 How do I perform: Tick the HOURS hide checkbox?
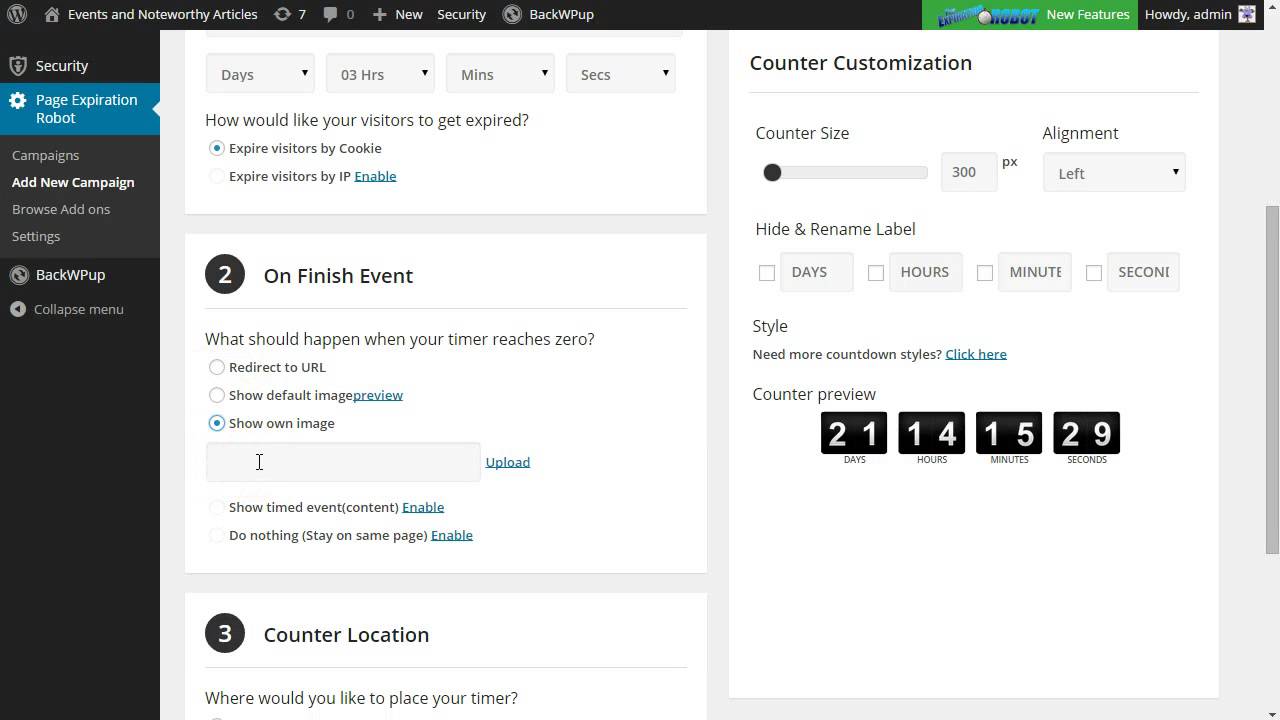(x=876, y=273)
